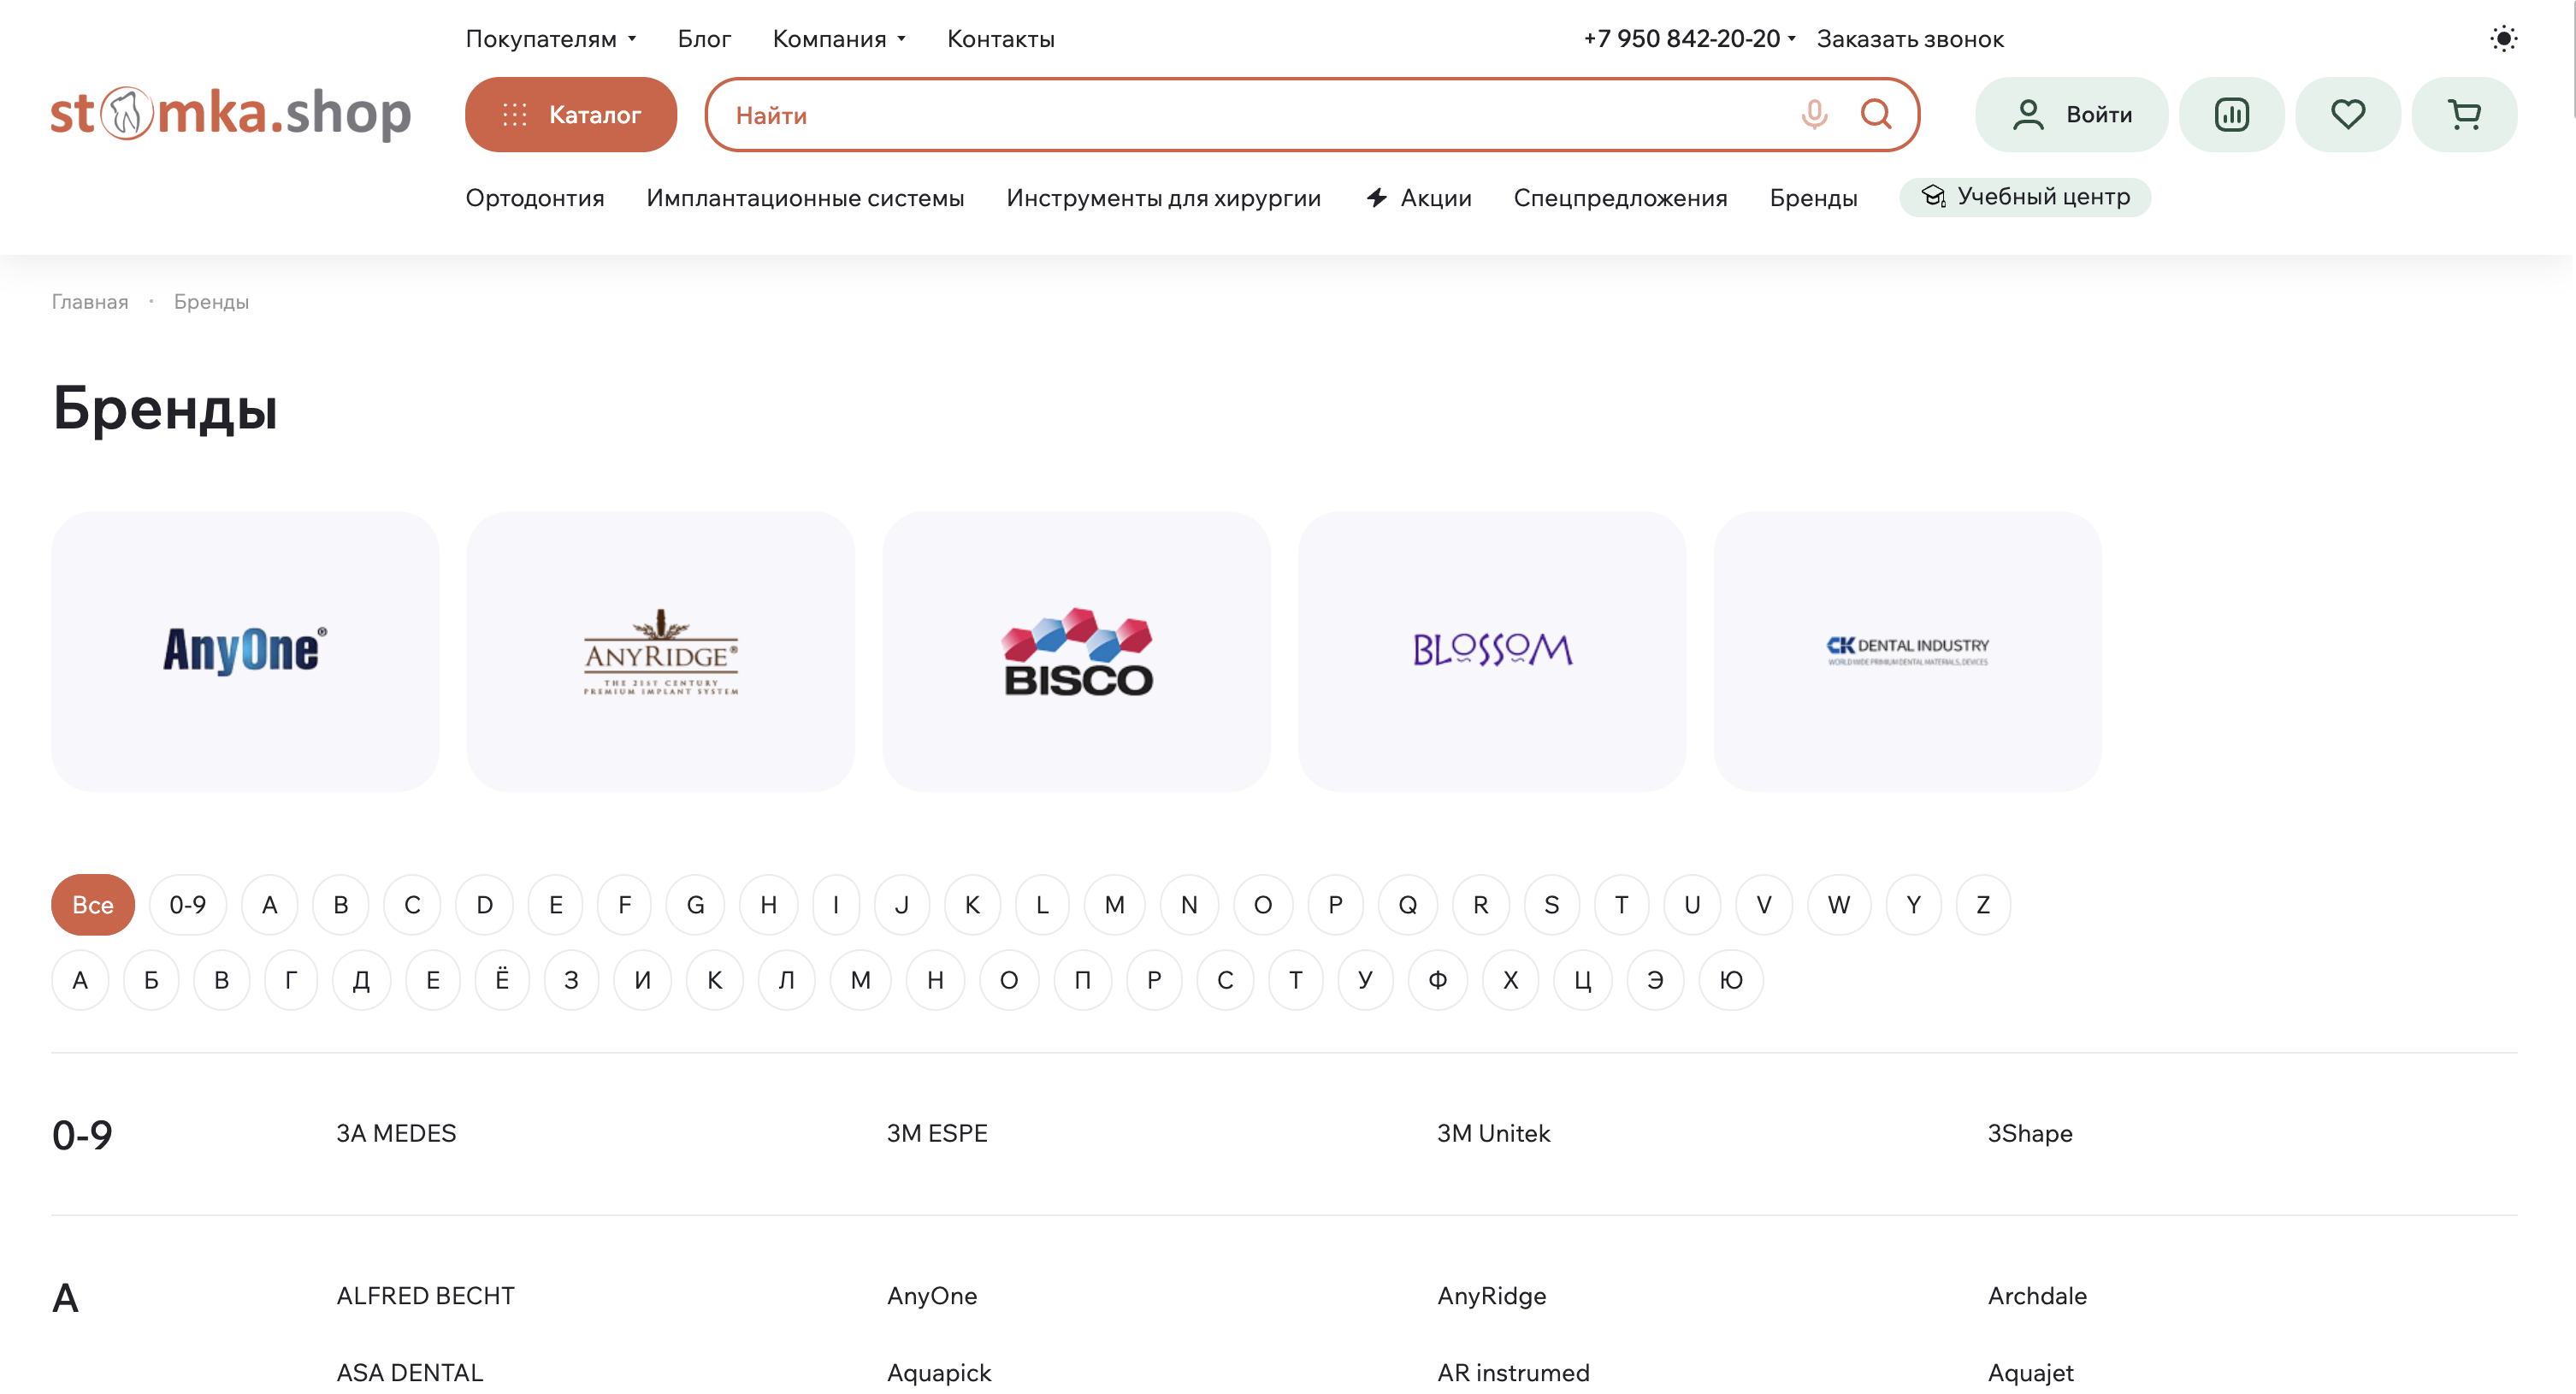The image size is (2576, 1394).
Task: Open Инструменты для хирургии category
Action: tap(1163, 197)
